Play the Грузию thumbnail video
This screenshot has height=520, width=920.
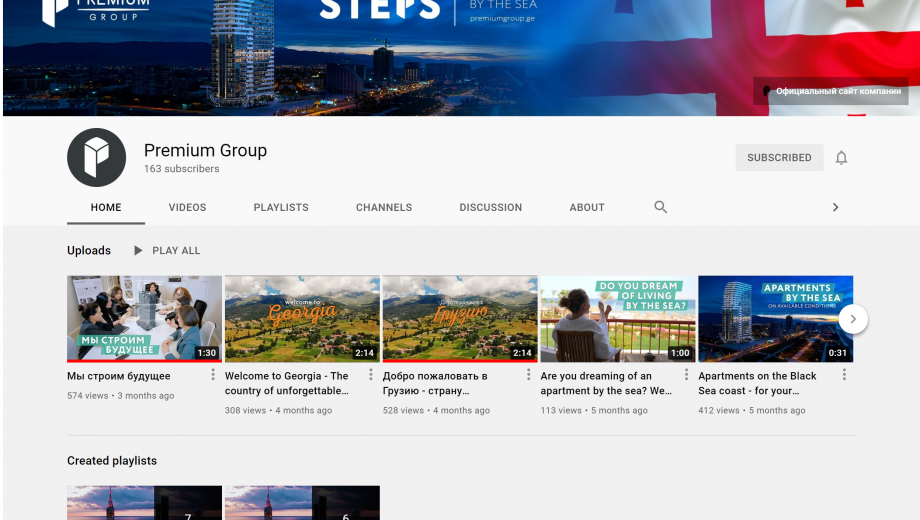(460, 319)
